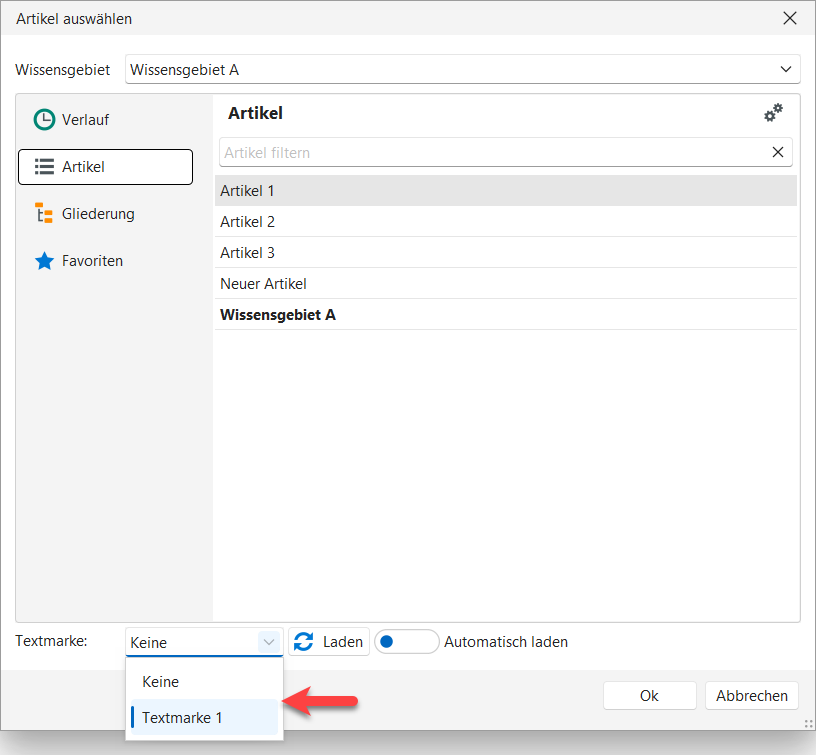
Task: Close the Artikel auswählen dialog
Action: 790,18
